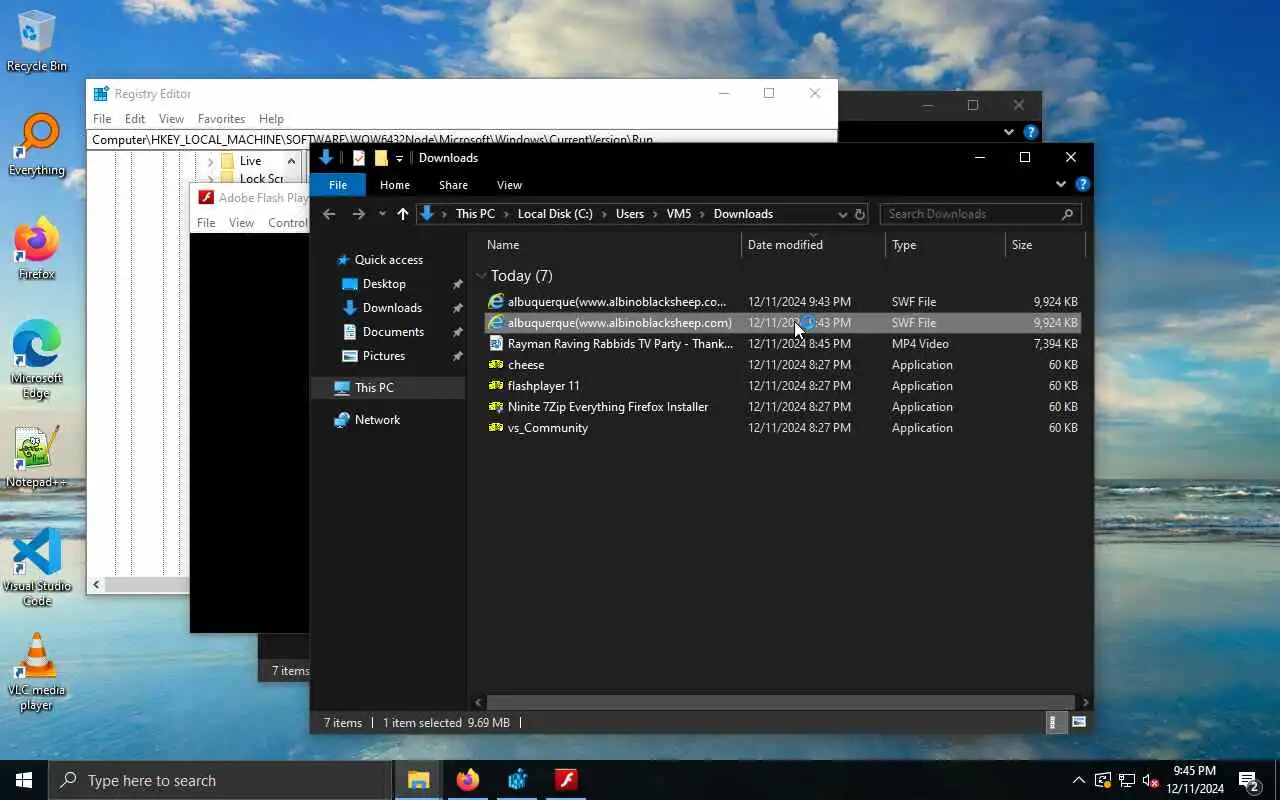Launch Notepad++ from the desktop
The image size is (1280, 800).
tap(37, 457)
